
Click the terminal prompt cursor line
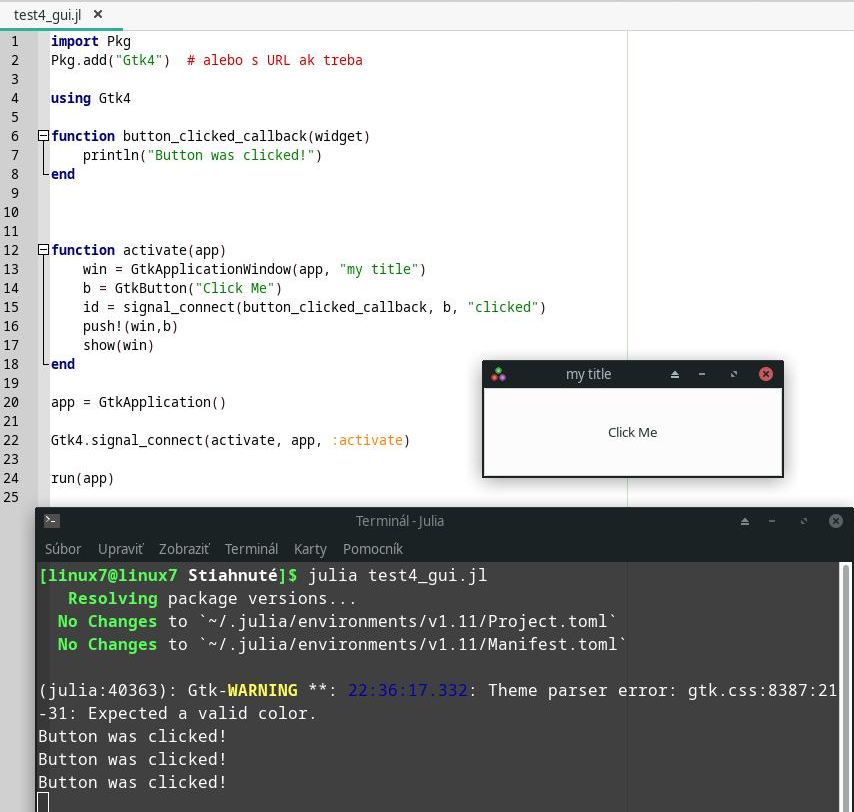point(44,802)
